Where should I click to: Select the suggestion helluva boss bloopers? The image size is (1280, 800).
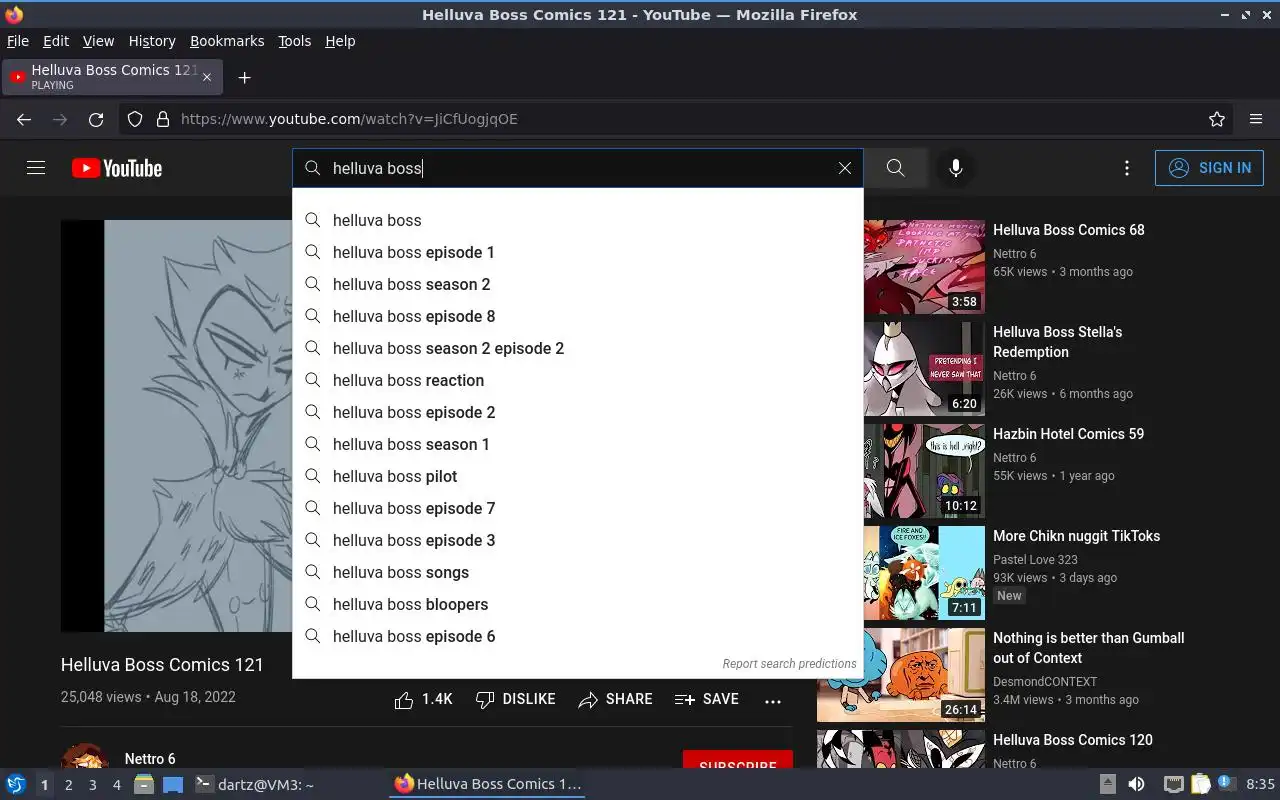(578, 604)
